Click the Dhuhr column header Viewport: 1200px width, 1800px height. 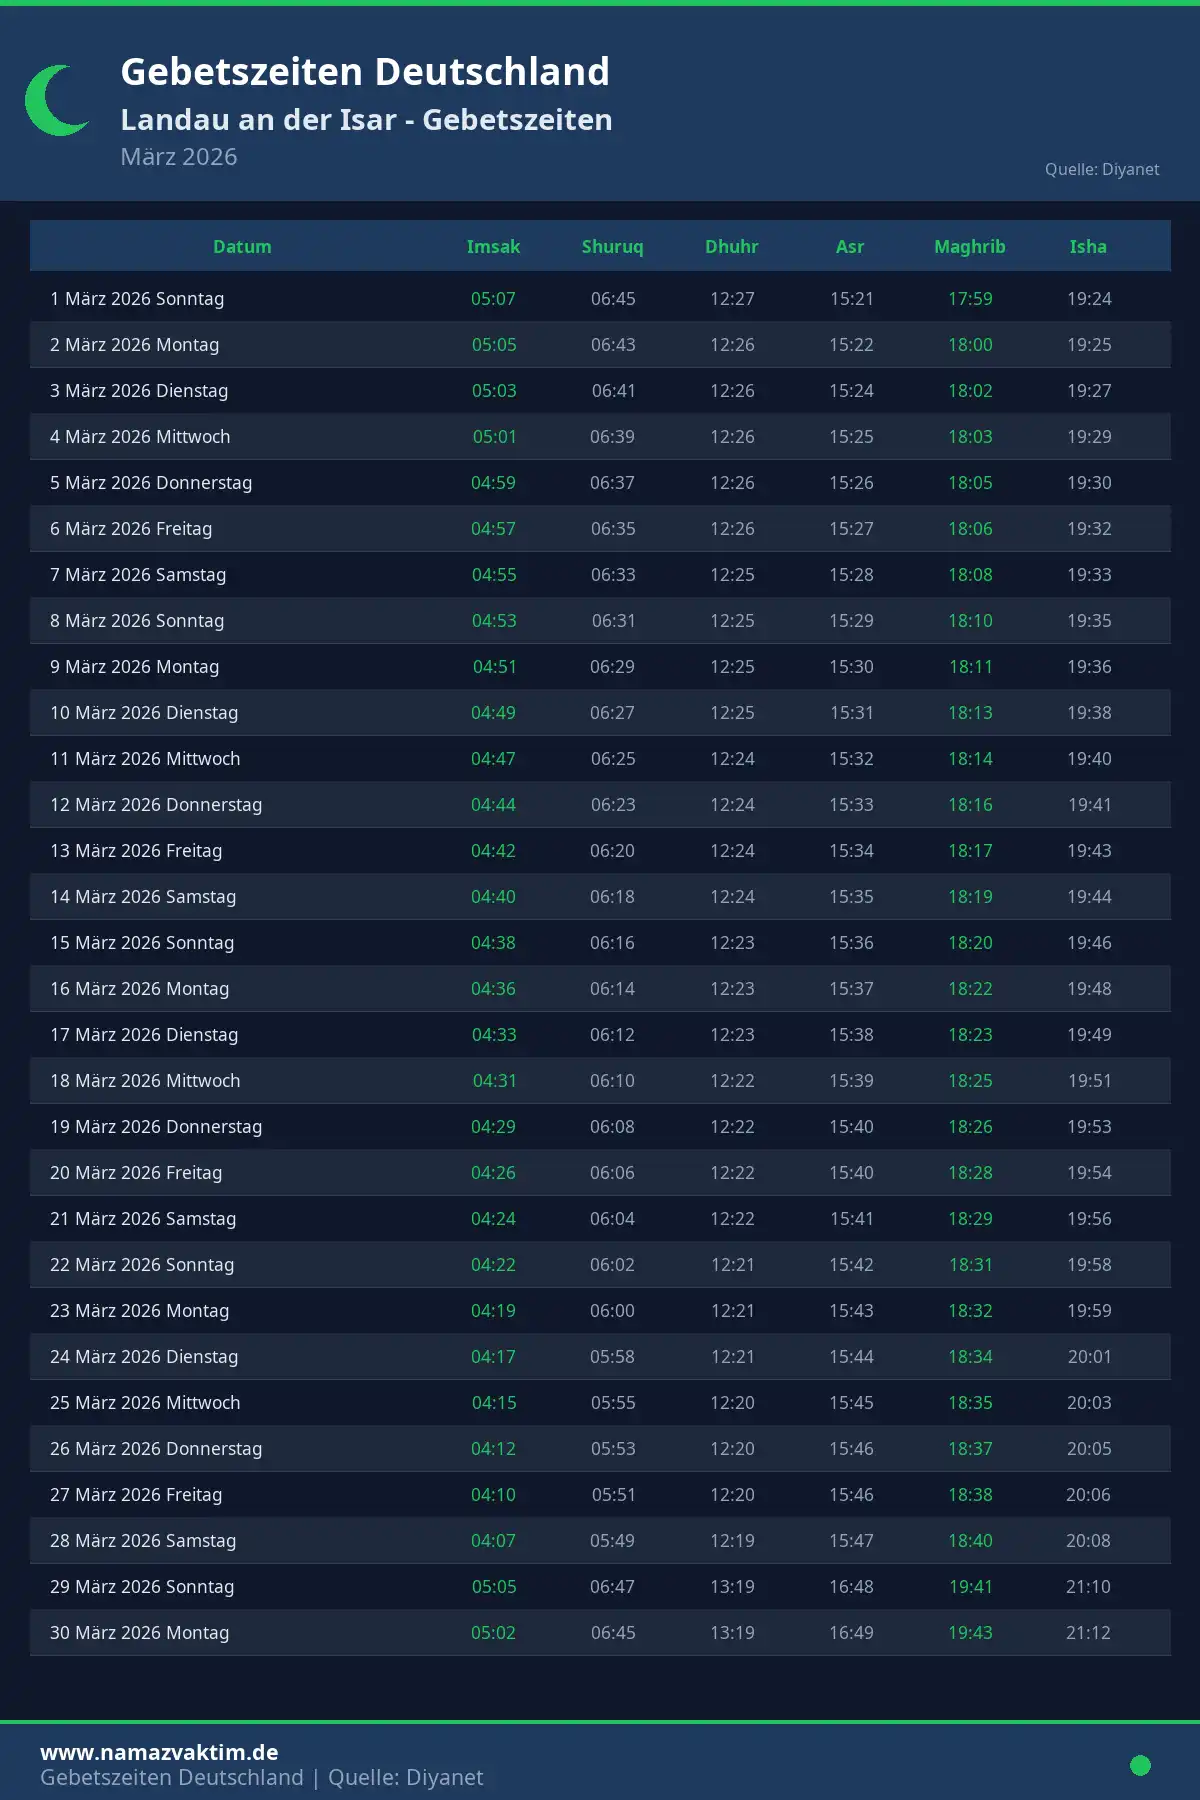(x=732, y=247)
